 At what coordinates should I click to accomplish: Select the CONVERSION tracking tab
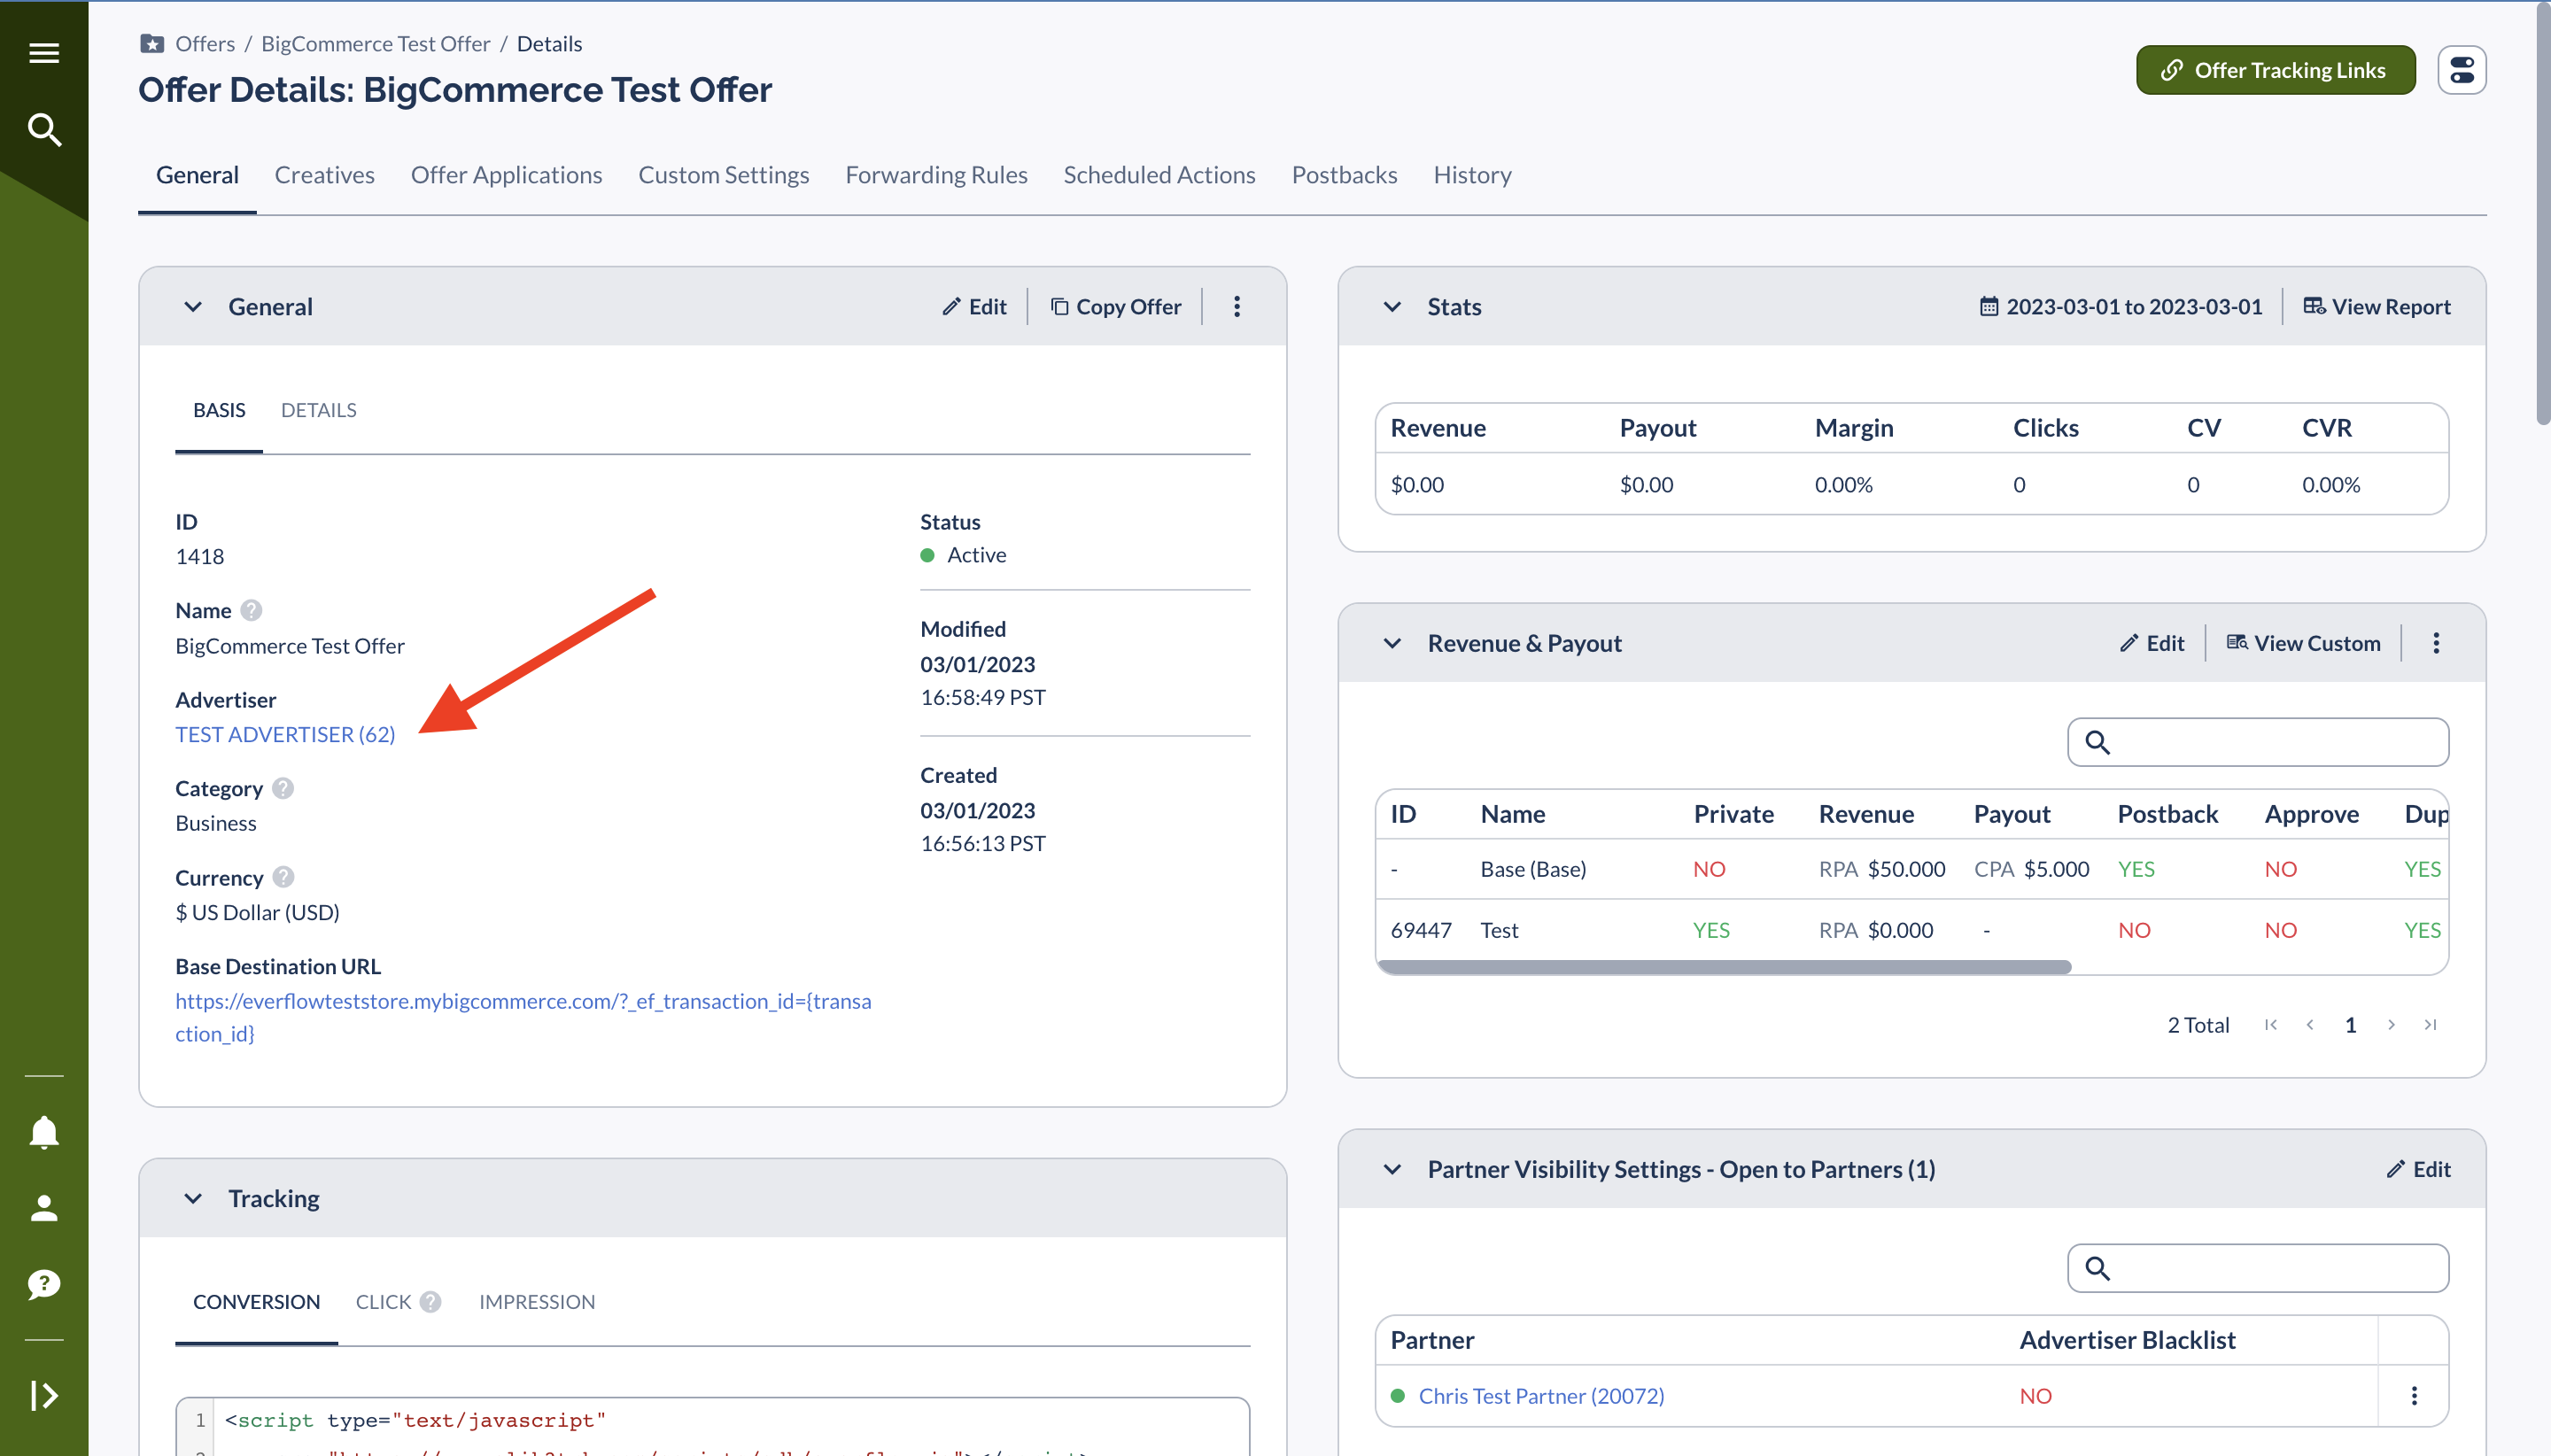coord(256,1302)
